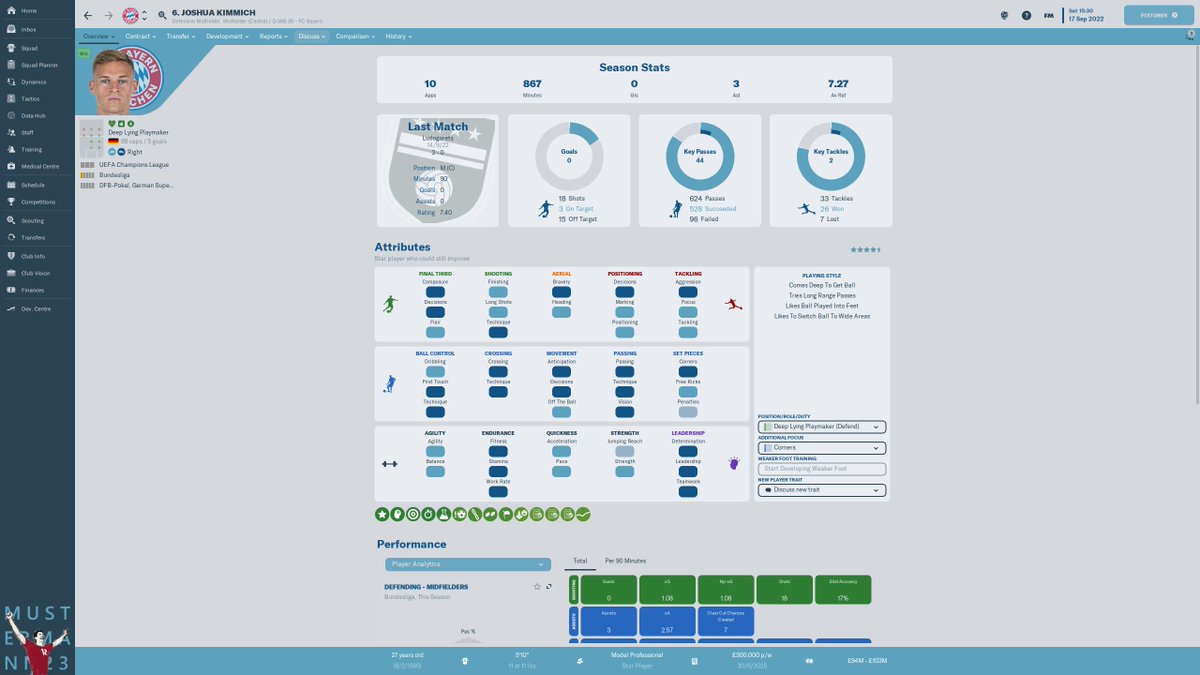Expand the Deep Lying Playmaker (Defend) role dropdown
The width and height of the screenshot is (1200, 675).
[x=821, y=427]
